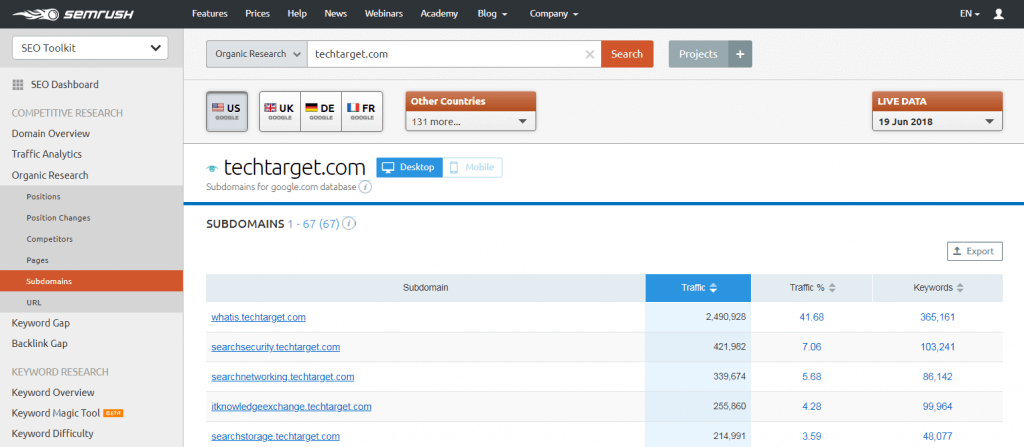Image resolution: width=1024 pixels, height=447 pixels.
Task: Click the info icon beside google.com database
Action: (x=366, y=187)
